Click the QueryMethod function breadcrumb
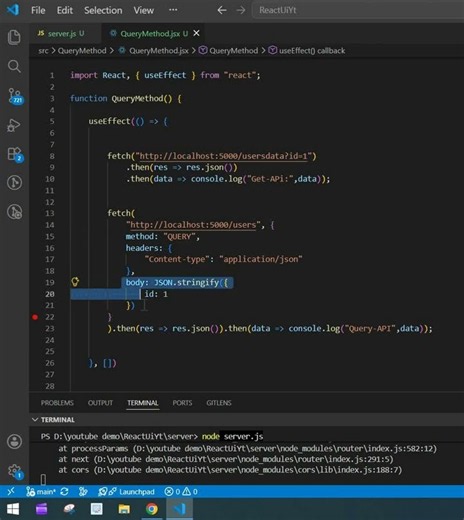 coord(229,51)
